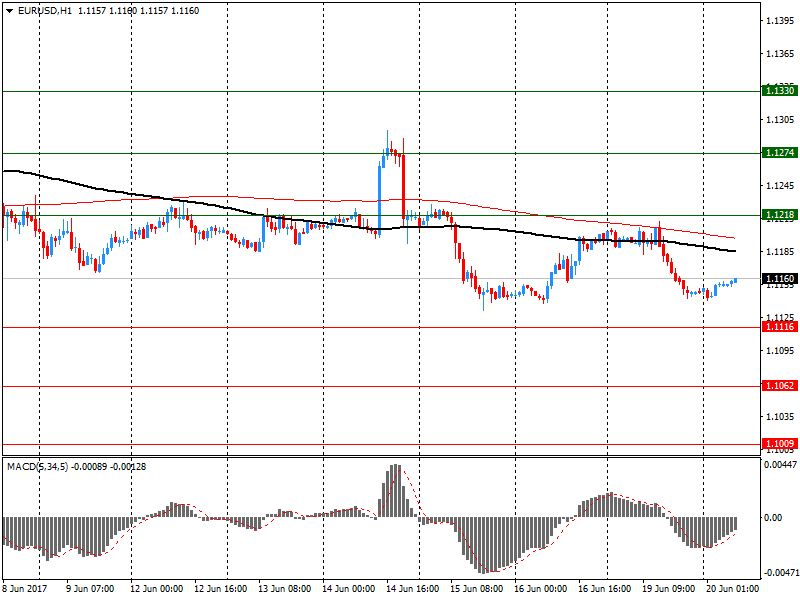
Task: Click the 9 Jun 07:00 time axis label
Action: (90, 589)
